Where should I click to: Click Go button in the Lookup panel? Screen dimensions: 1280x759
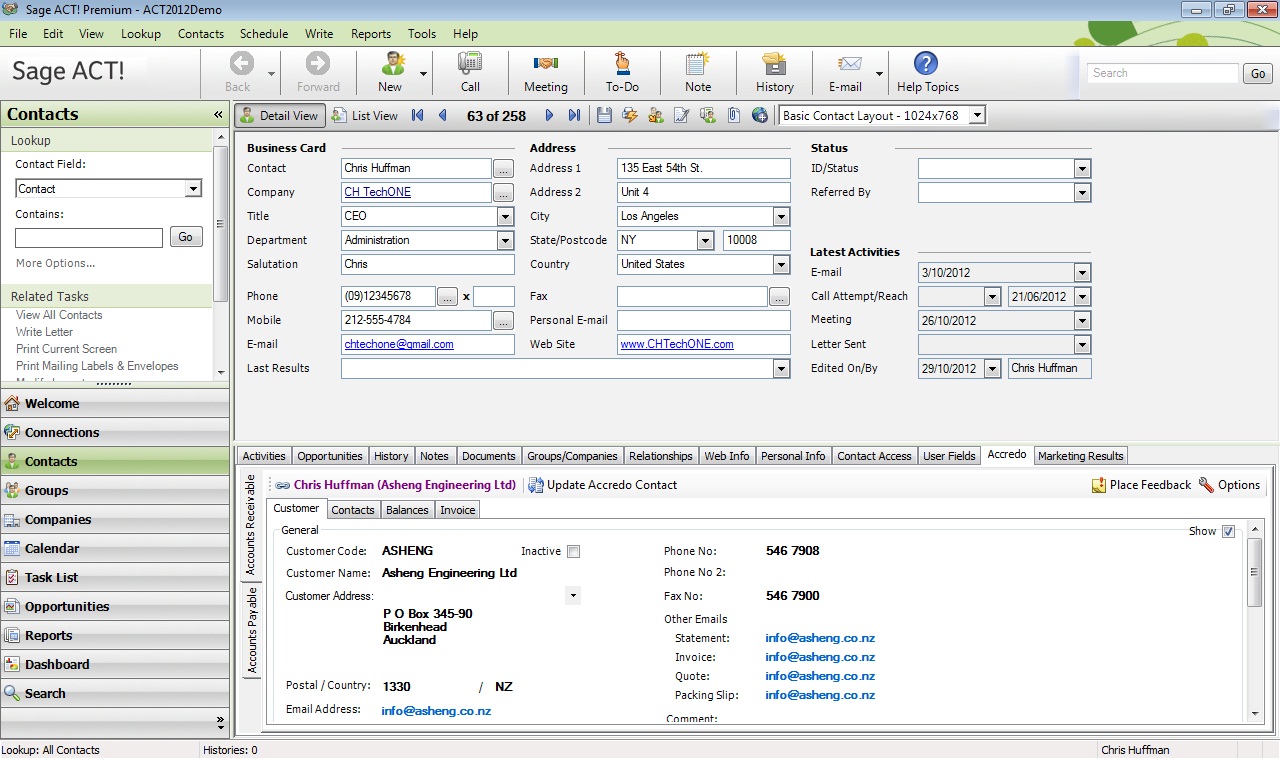point(186,237)
